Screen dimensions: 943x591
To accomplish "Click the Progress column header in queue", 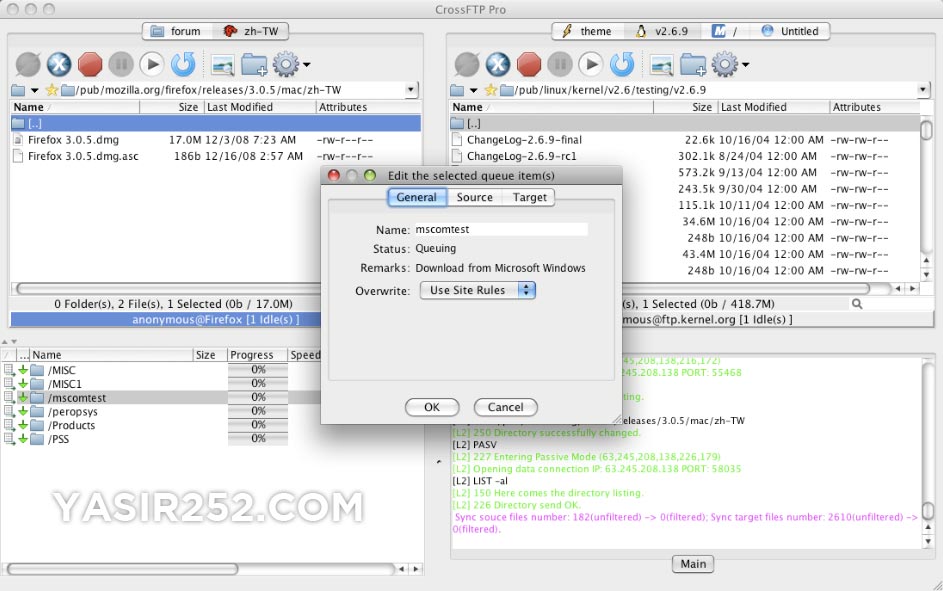I will [x=257, y=355].
